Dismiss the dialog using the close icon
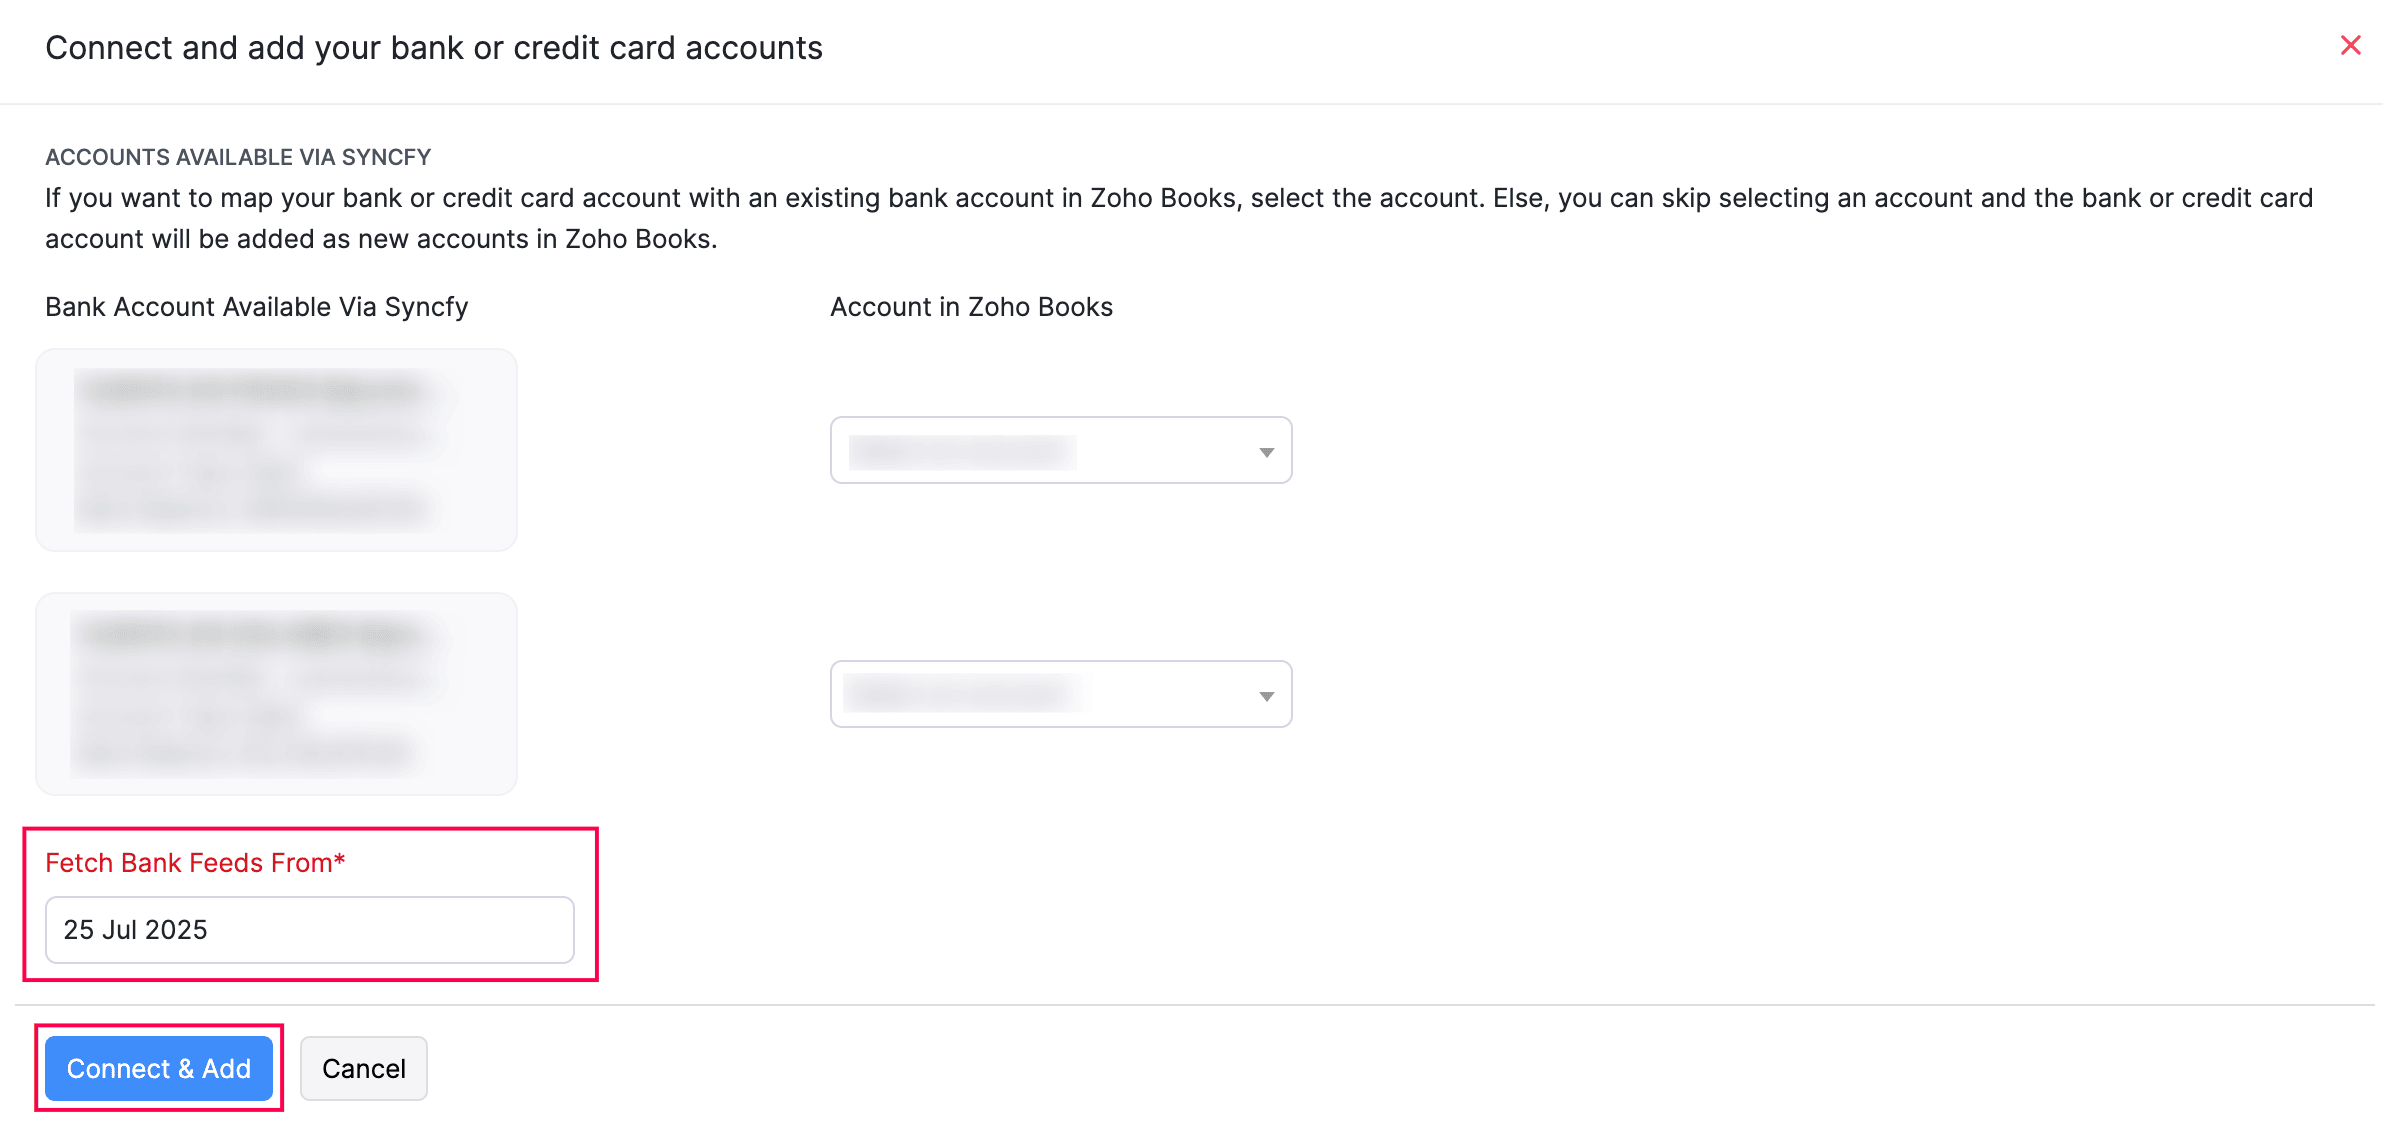The width and height of the screenshot is (2383, 1123). point(2349,46)
